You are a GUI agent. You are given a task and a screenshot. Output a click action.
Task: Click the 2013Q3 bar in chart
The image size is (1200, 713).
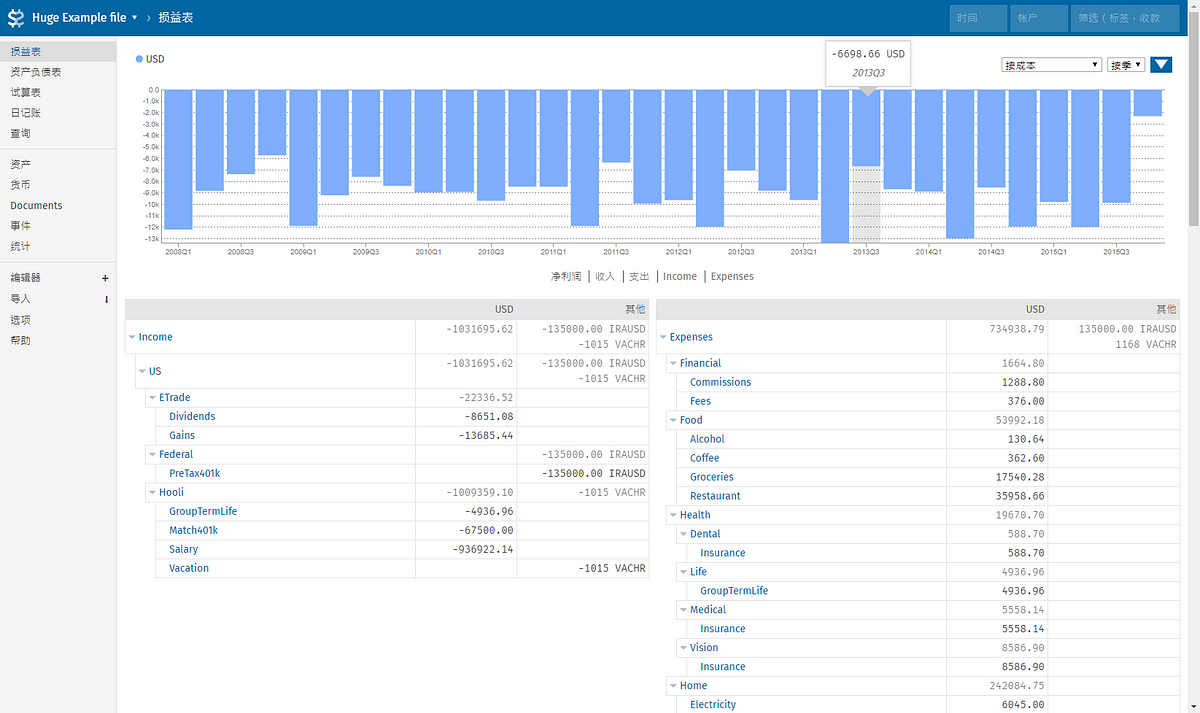(x=866, y=128)
